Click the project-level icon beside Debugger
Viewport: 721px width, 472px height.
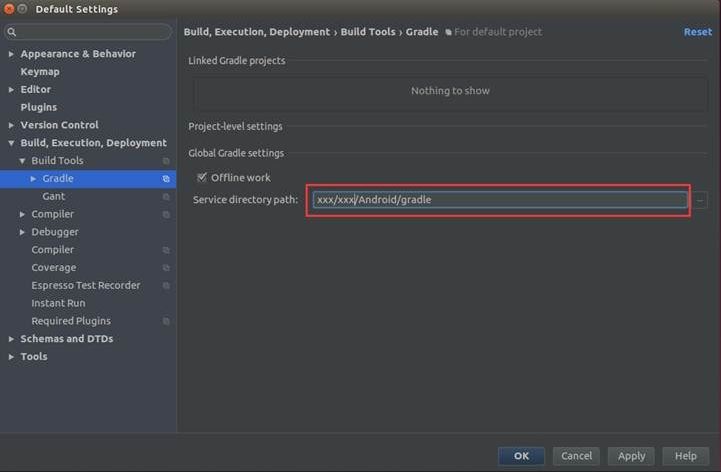(166, 232)
